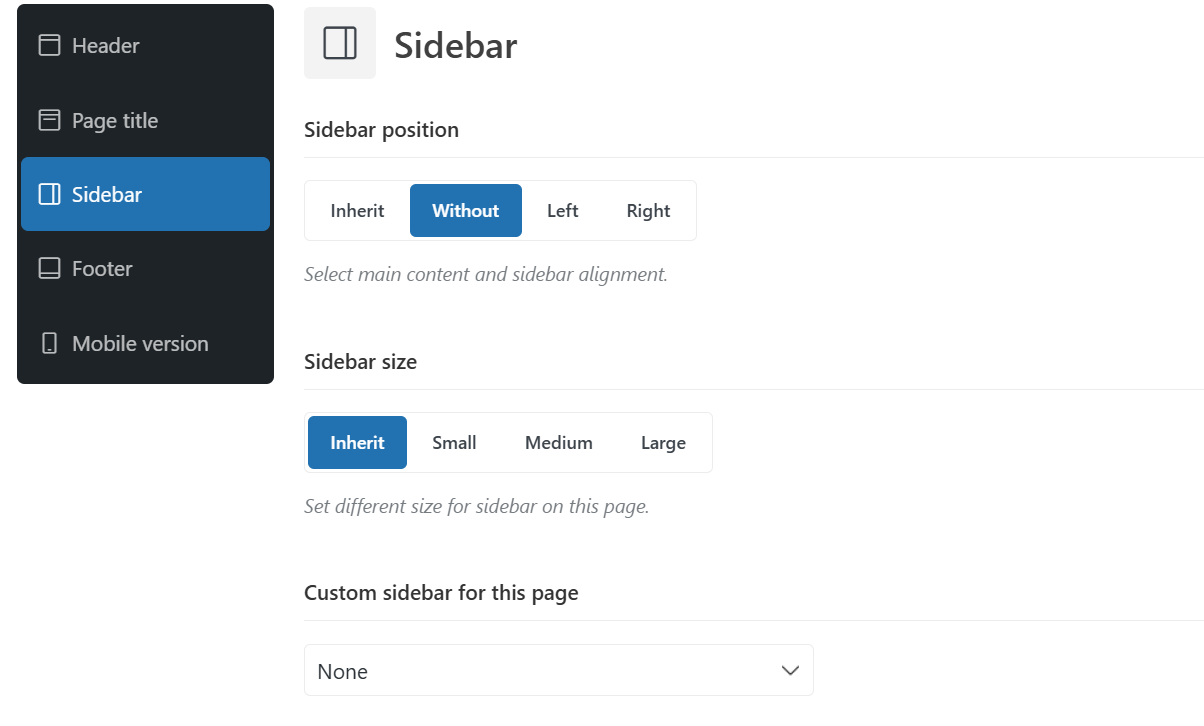
Task: Pick Medium sidebar size
Action: 559,443
